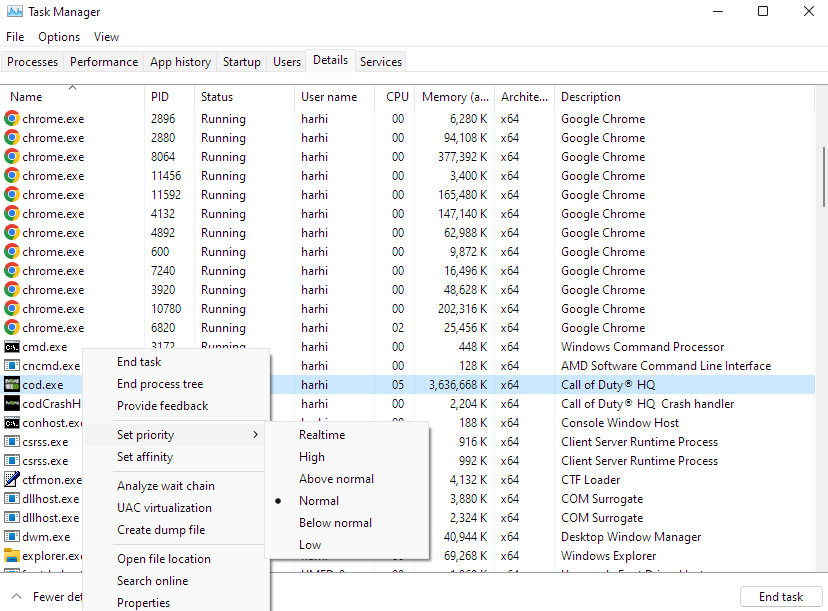This screenshot has width=828, height=611.
Task: Set process priority to High
Action: point(347,457)
